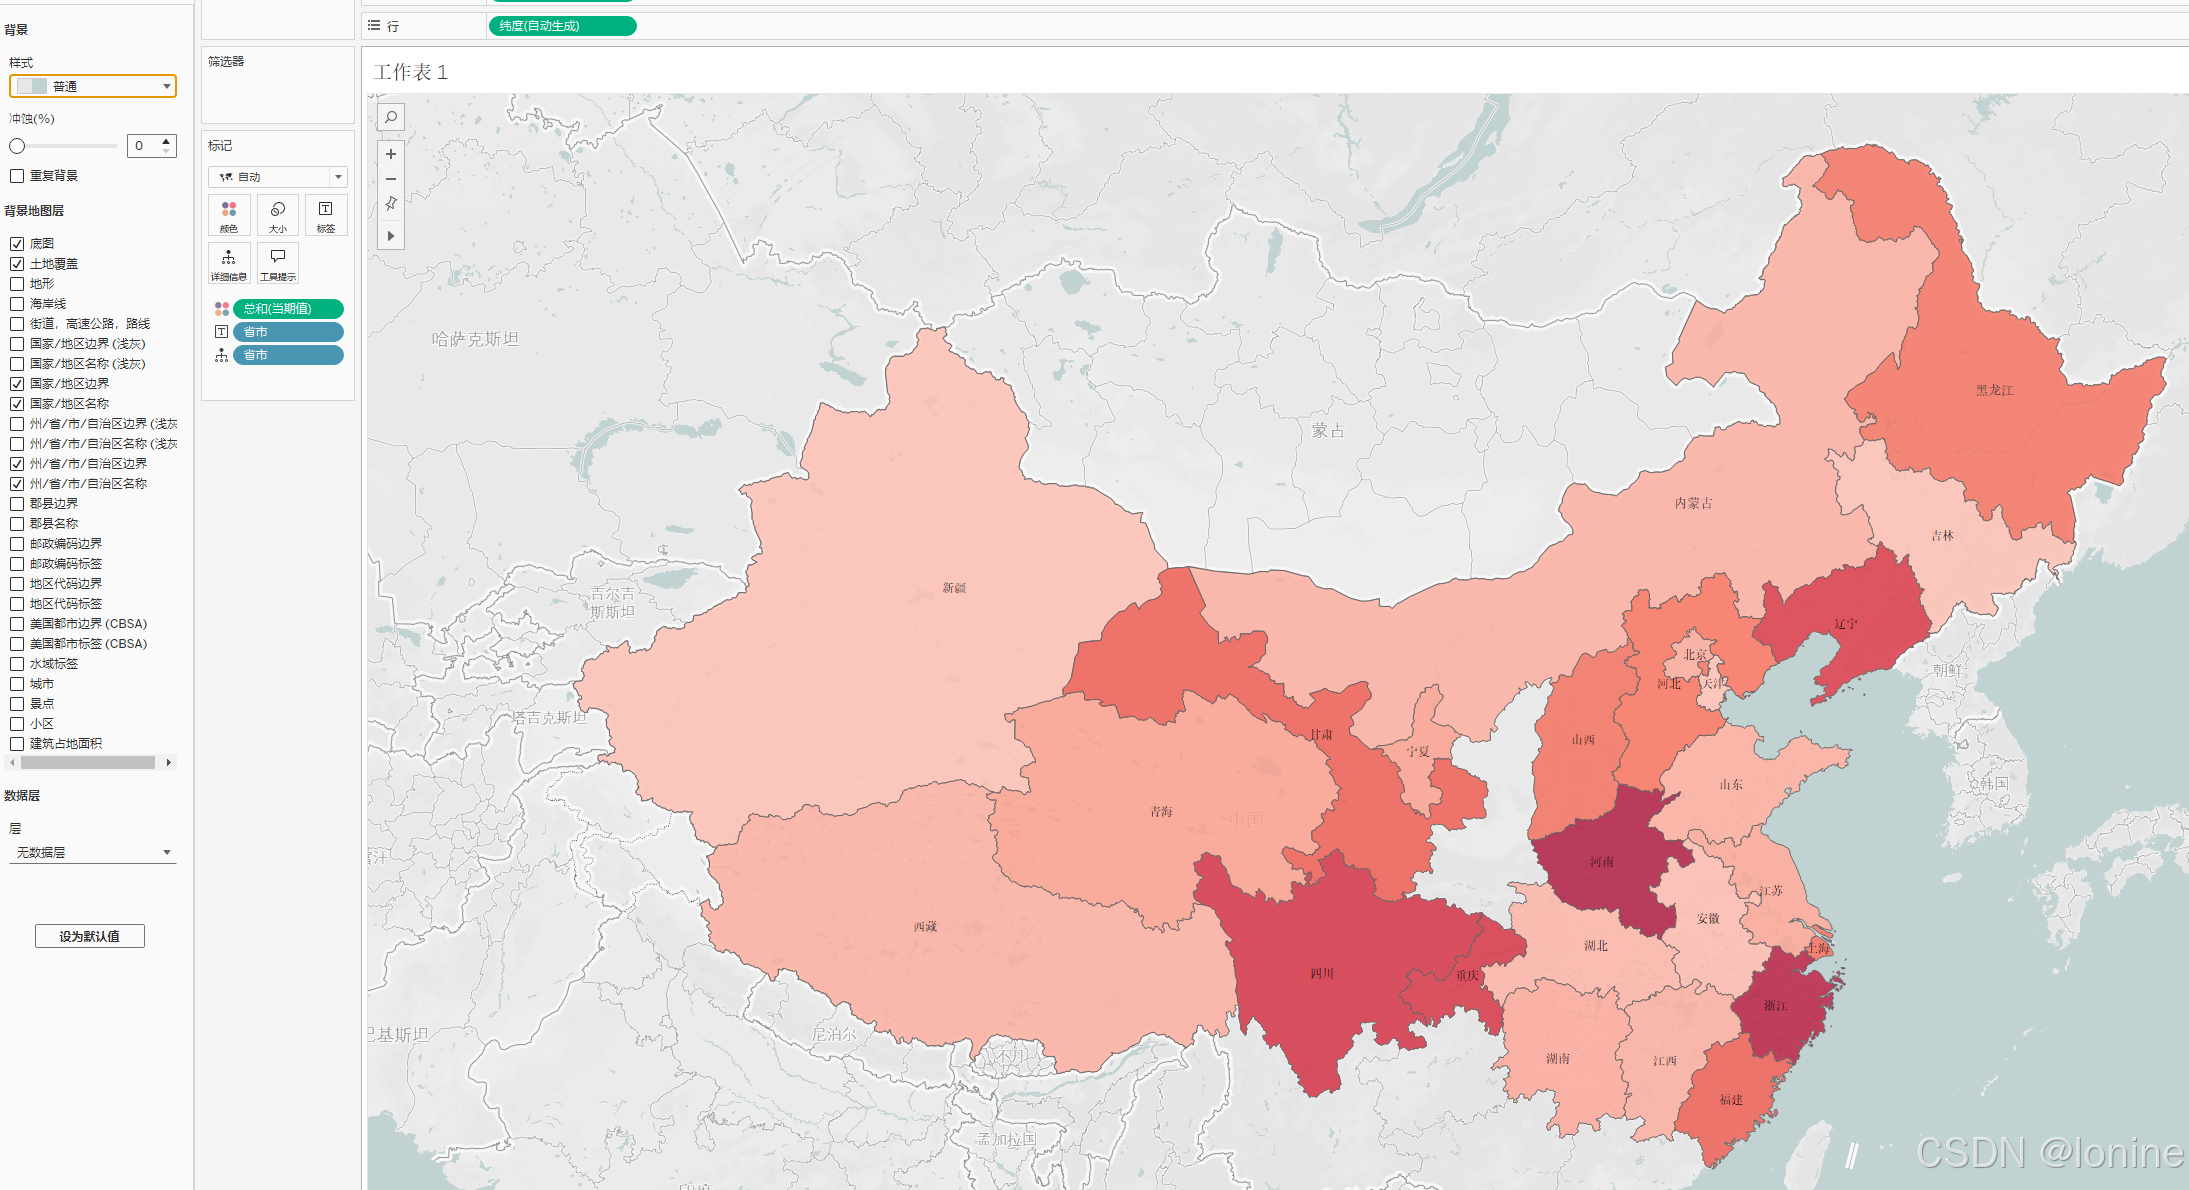
Task: Open the 标签 label marks card
Action: click(x=326, y=215)
